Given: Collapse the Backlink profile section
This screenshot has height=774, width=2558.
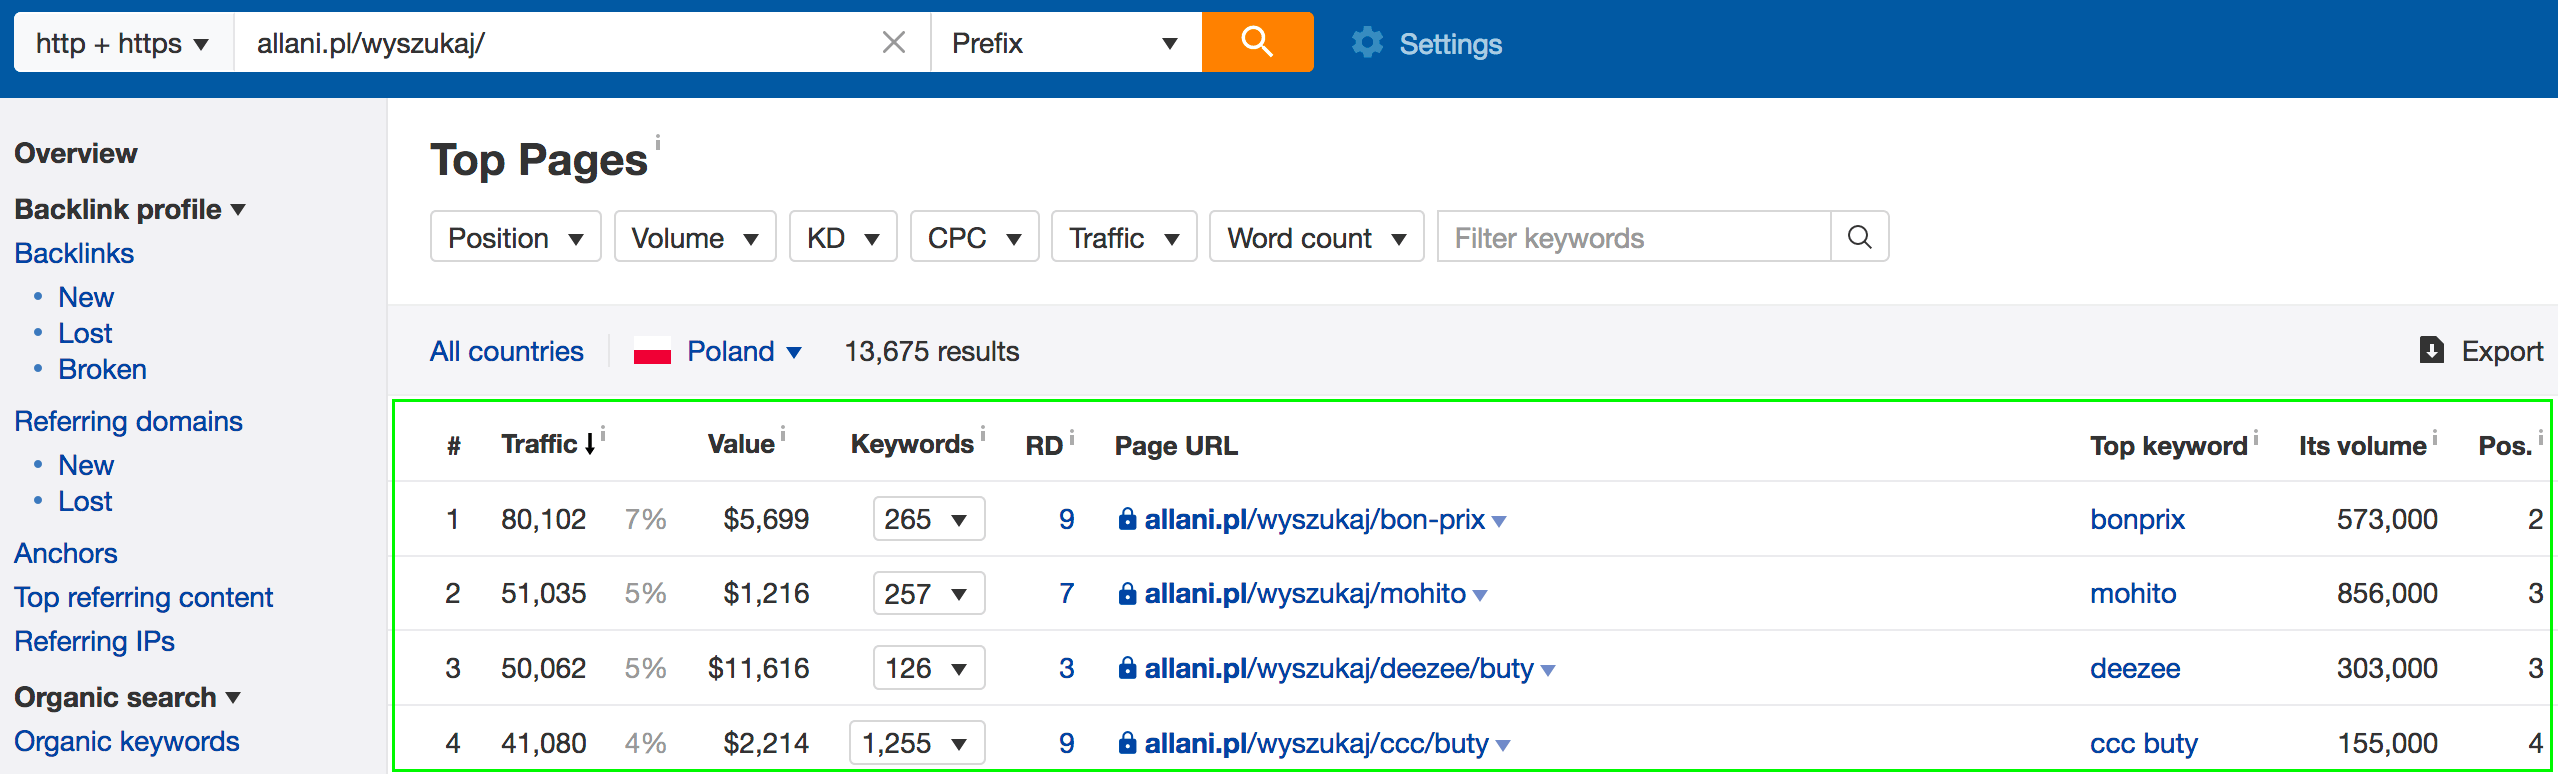Looking at the screenshot, I should click(130, 209).
